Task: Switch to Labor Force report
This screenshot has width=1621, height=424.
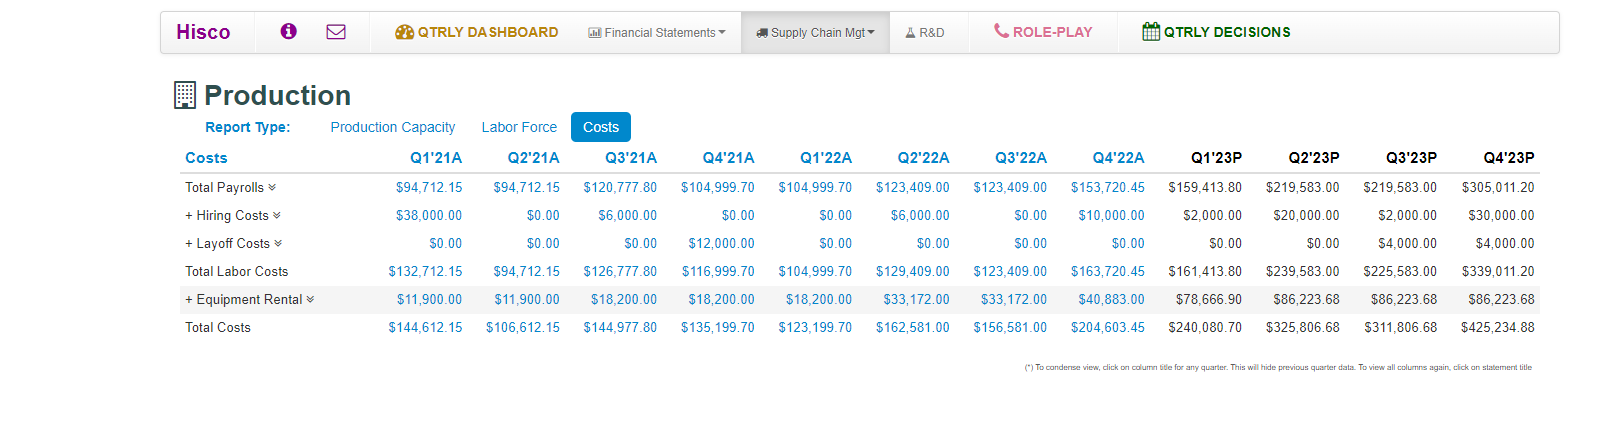Action: (519, 127)
